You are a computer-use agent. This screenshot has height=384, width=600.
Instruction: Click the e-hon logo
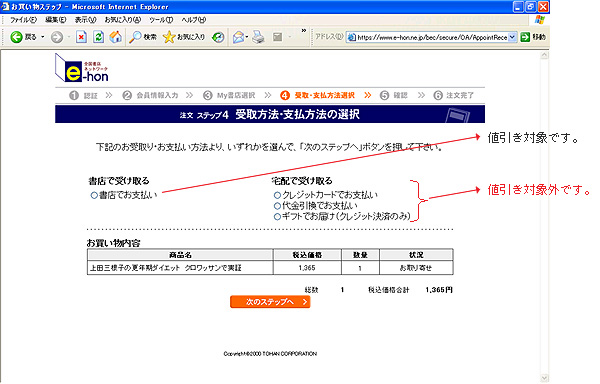point(82,68)
